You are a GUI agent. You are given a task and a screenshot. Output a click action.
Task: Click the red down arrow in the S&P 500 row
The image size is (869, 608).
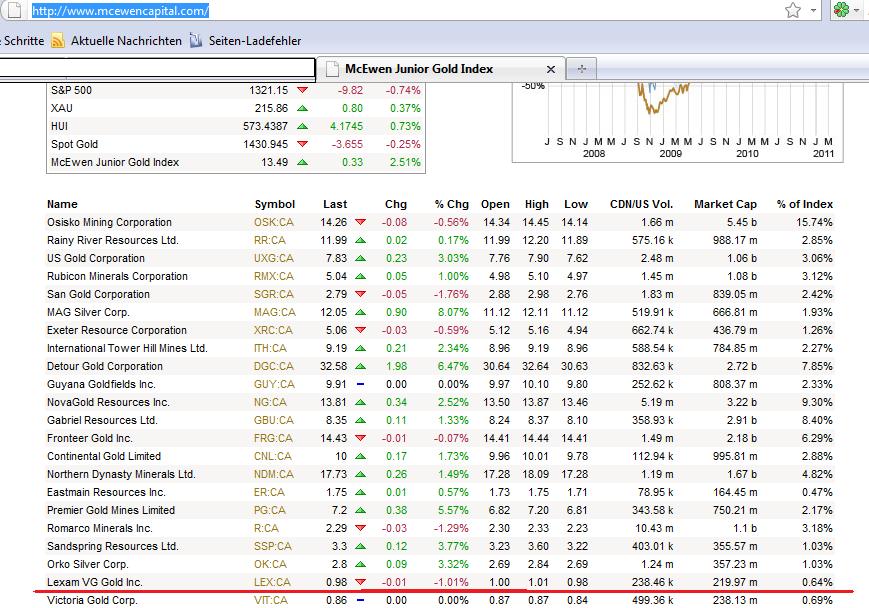point(302,90)
